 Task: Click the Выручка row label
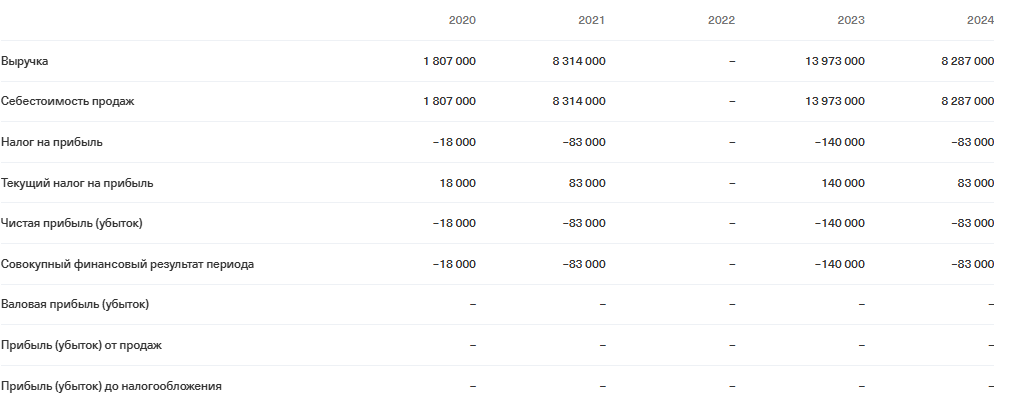point(25,61)
